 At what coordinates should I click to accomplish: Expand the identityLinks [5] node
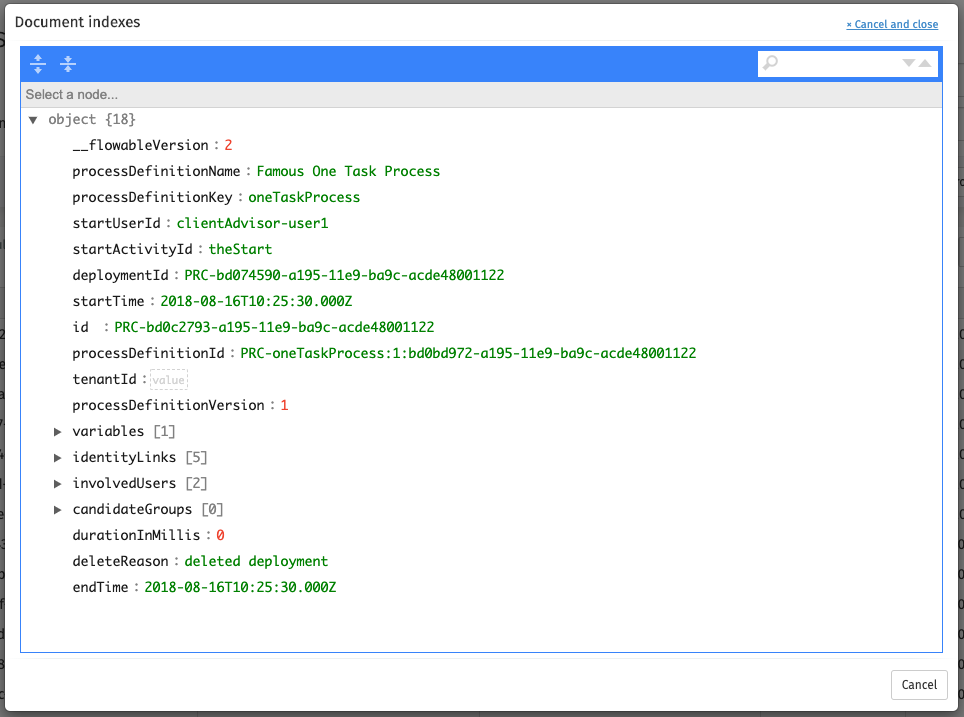[58, 458]
